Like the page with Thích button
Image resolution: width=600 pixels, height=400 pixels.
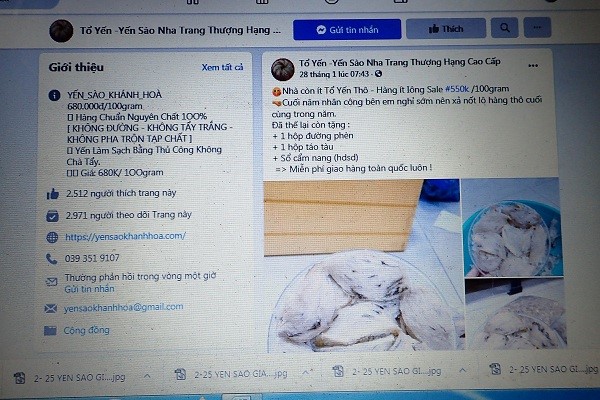pos(446,29)
